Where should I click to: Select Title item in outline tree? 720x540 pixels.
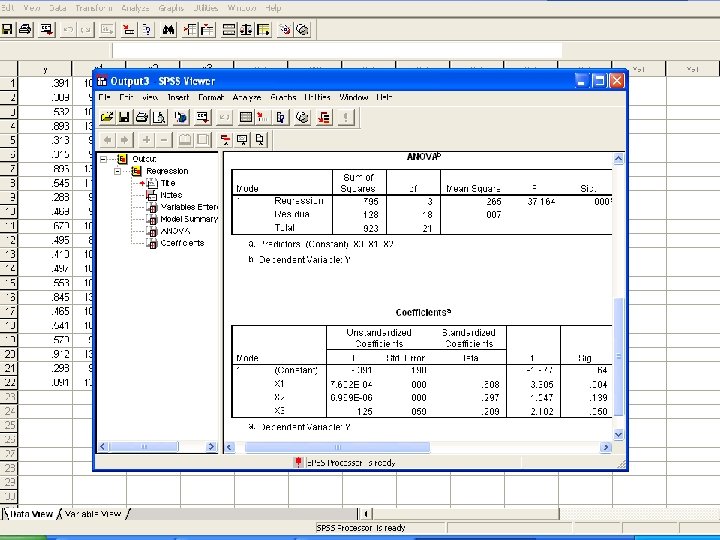pyautogui.click(x=168, y=183)
